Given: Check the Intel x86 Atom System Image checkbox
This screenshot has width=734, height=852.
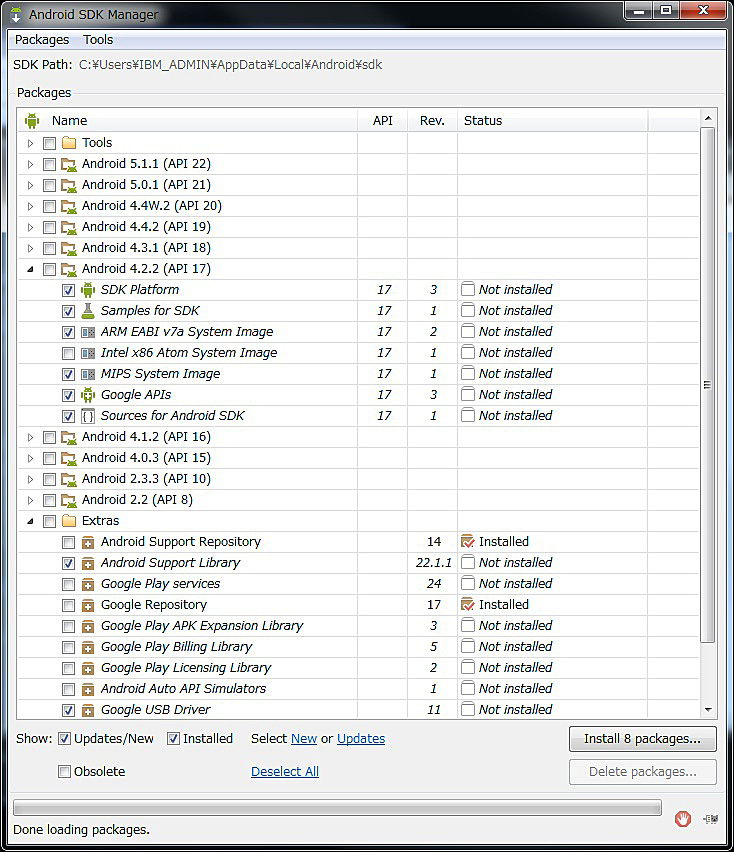Looking at the screenshot, I should [x=68, y=352].
